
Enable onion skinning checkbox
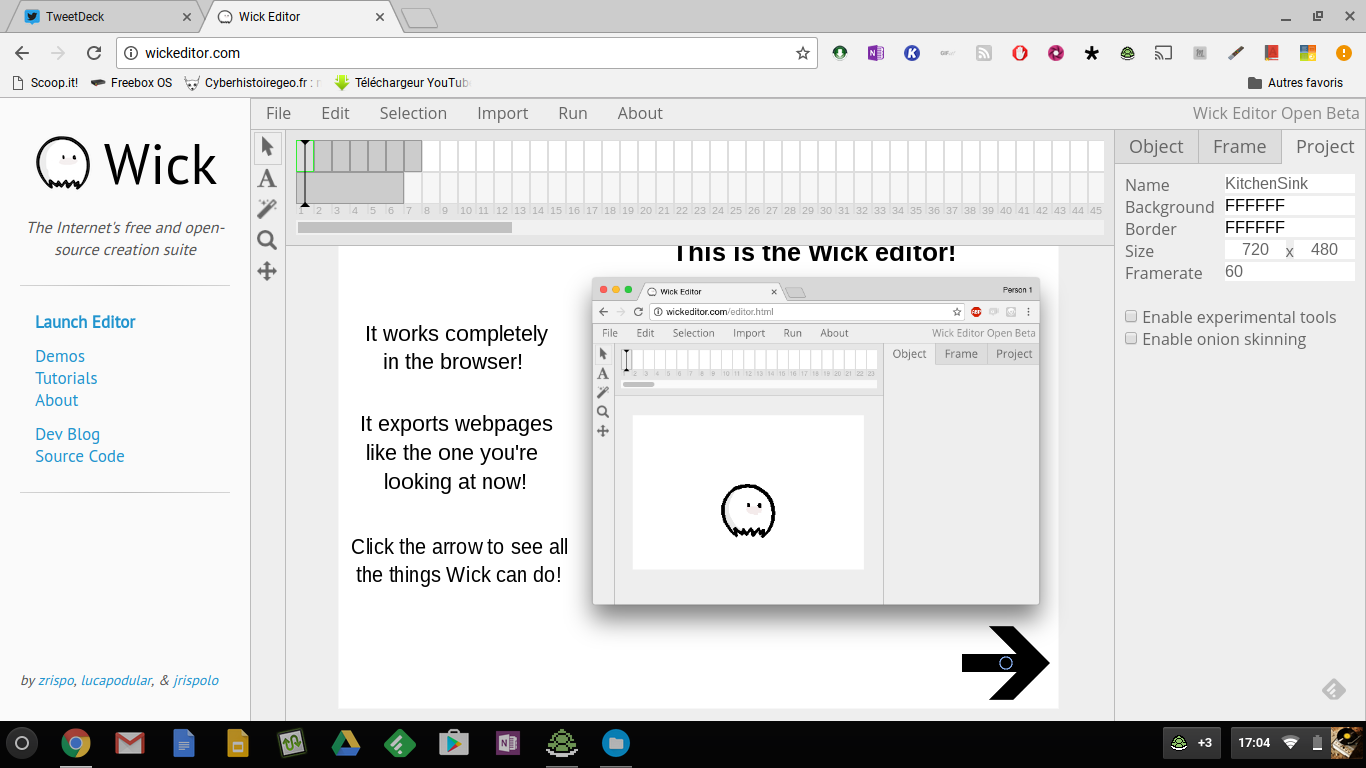(1131, 338)
